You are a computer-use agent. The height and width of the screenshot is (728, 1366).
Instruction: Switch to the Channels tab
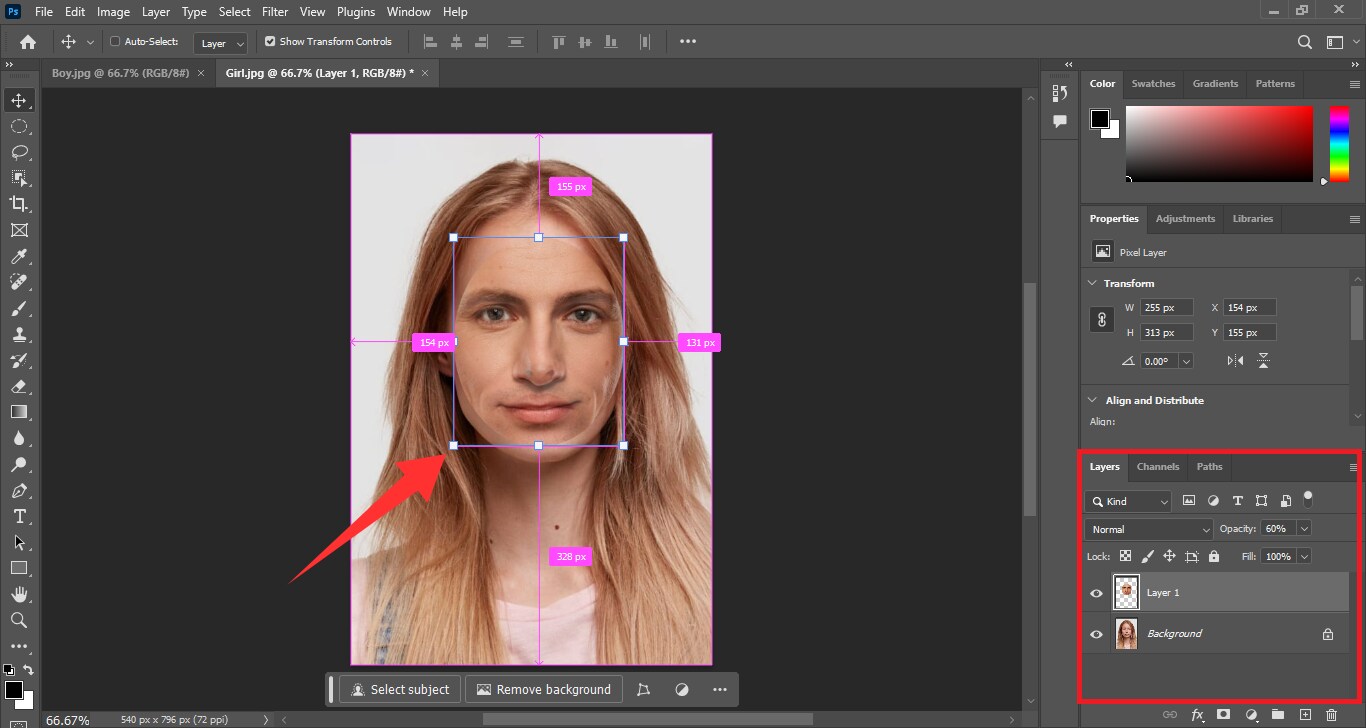click(x=1158, y=467)
